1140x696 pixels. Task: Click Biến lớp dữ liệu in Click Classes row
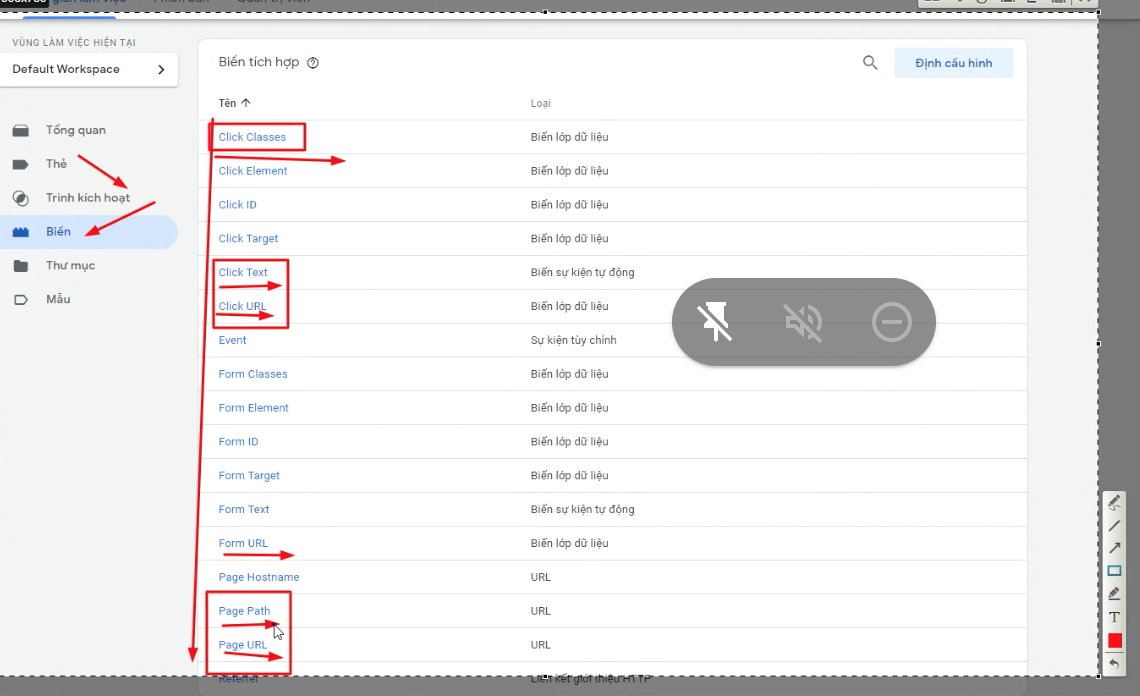[569, 137]
